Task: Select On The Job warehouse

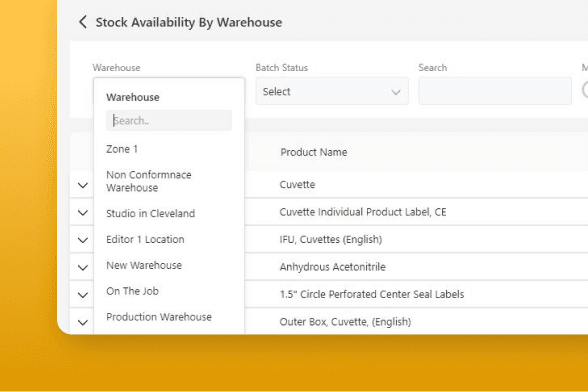Action: (132, 291)
